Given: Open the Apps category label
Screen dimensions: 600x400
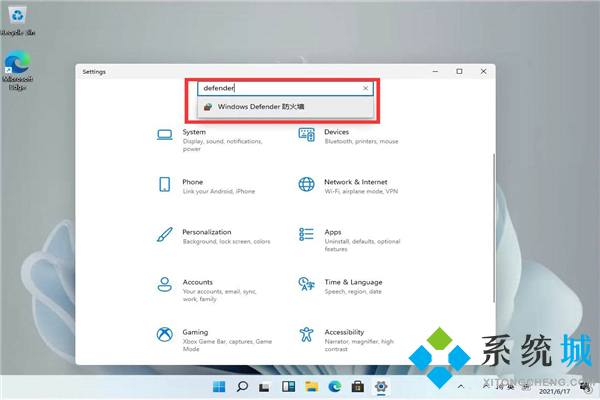Looking at the screenshot, I should [x=333, y=232].
